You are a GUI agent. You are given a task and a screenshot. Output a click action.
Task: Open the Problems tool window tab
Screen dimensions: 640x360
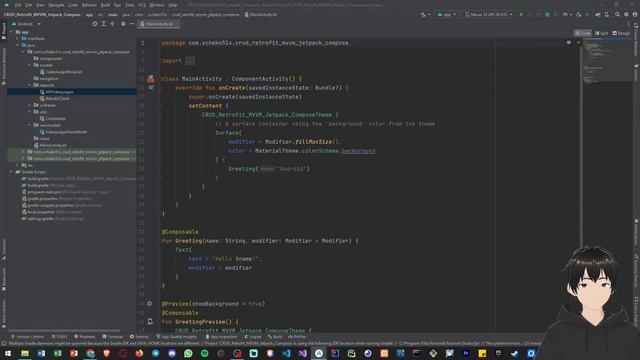(x=85, y=337)
